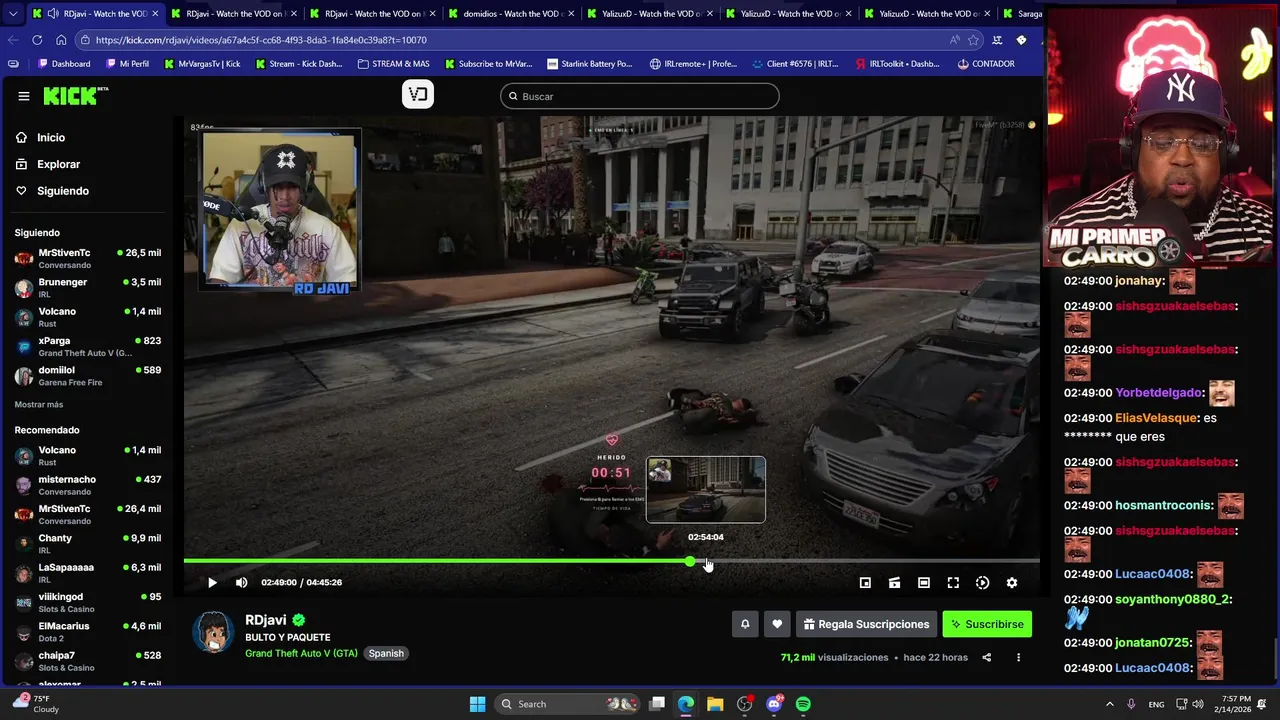The image size is (1280, 720).
Task: Click the square icon above the search bar
Action: click(x=418, y=95)
